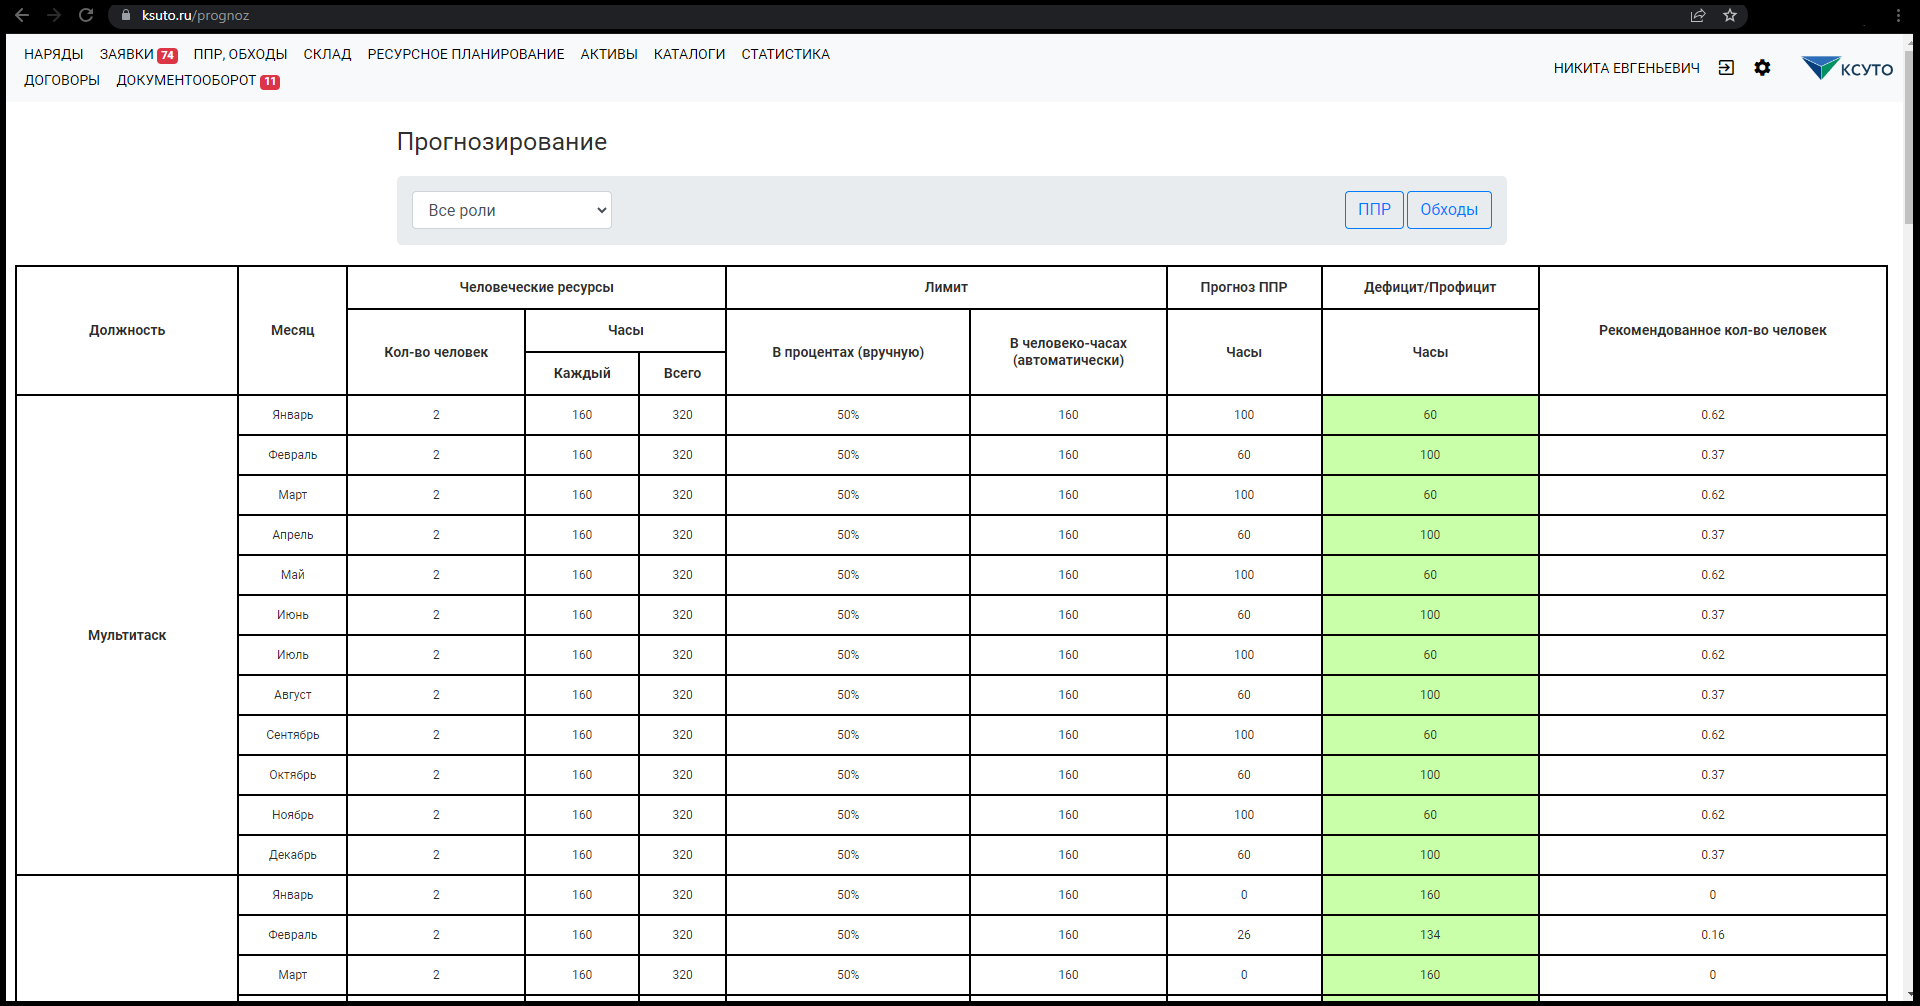Click the logout icon next to the user name
The height and width of the screenshot is (1006, 1920).
pos(1726,68)
